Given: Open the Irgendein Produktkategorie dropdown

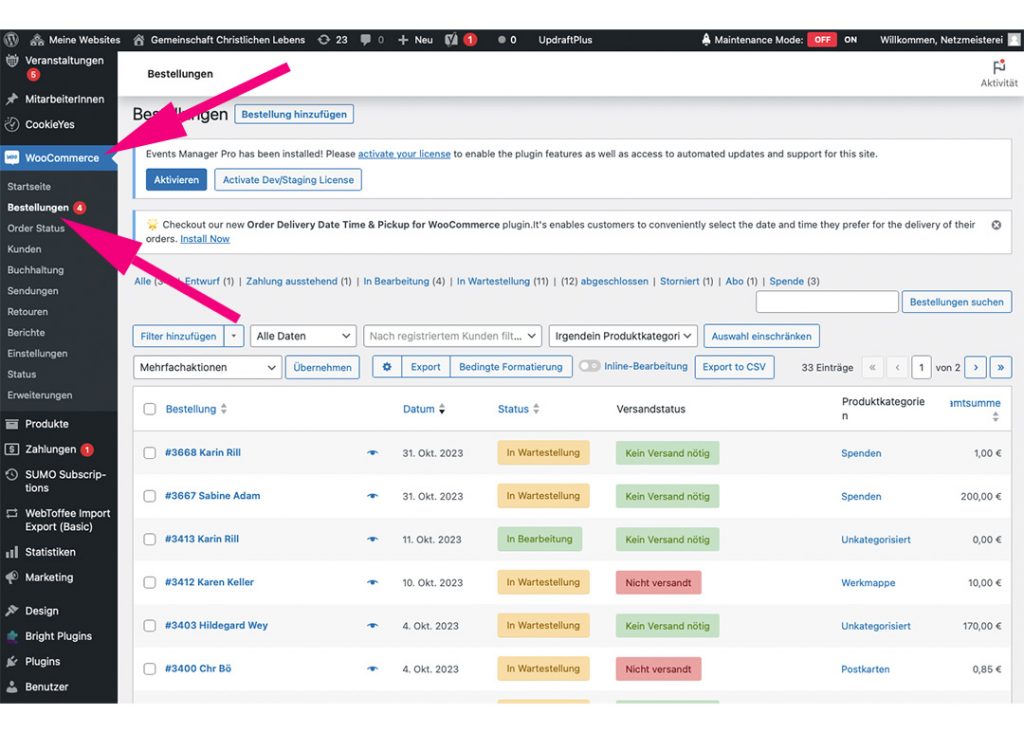Looking at the screenshot, I should click(x=622, y=336).
